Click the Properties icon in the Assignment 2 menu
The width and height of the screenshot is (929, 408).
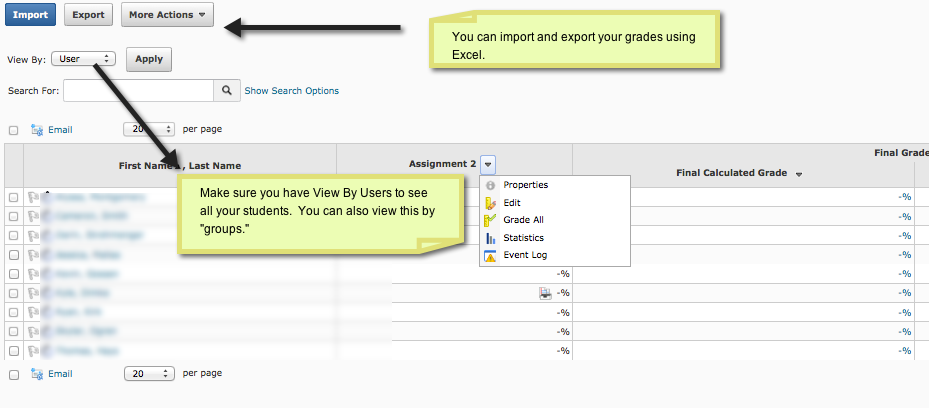[490, 185]
